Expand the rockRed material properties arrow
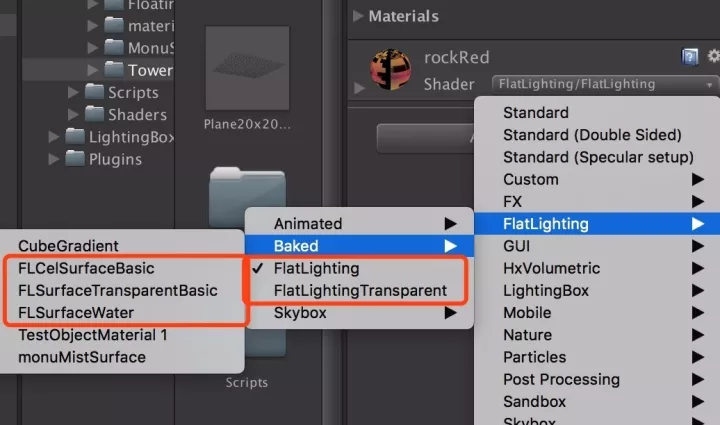 (x=359, y=87)
